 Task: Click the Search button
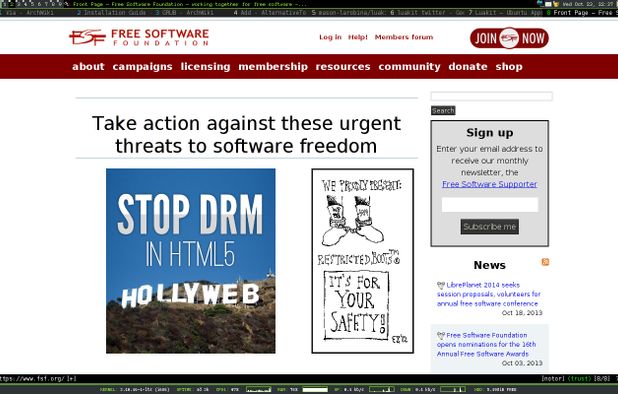443,110
